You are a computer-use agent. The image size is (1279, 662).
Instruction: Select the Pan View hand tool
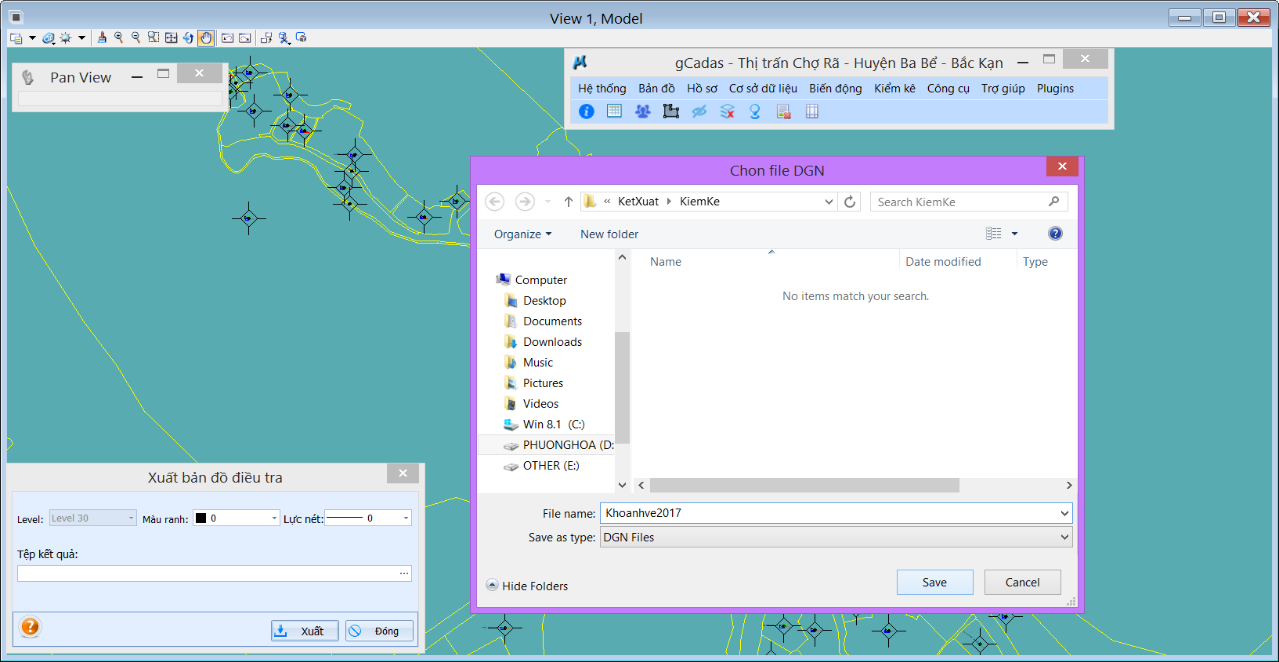[205, 38]
